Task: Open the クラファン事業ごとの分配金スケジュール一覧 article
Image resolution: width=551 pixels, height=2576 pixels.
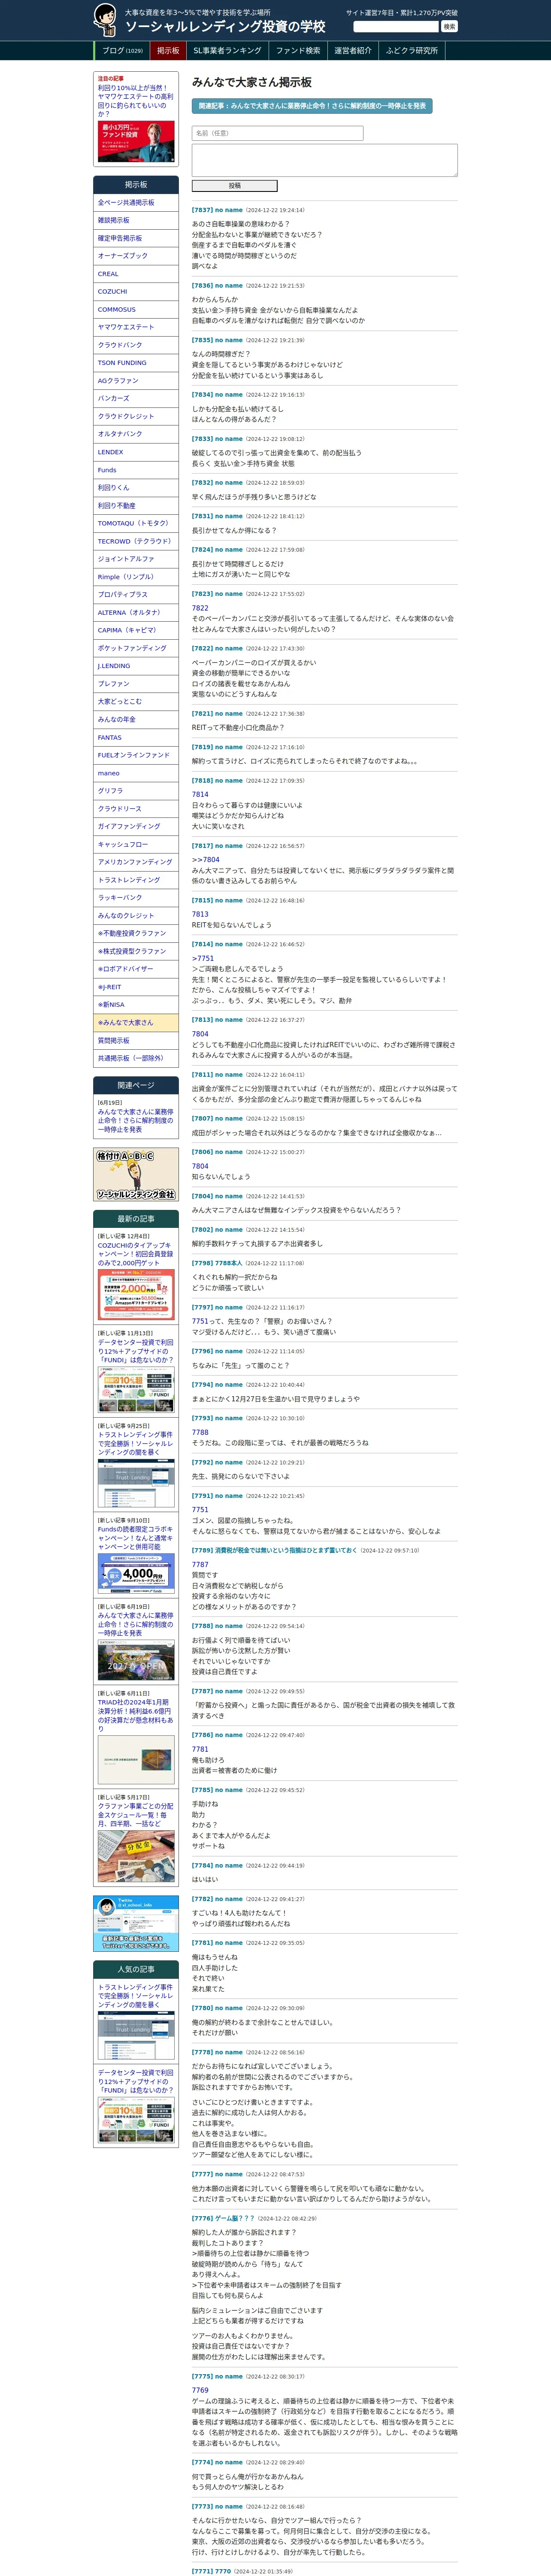Action: pos(135,1815)
